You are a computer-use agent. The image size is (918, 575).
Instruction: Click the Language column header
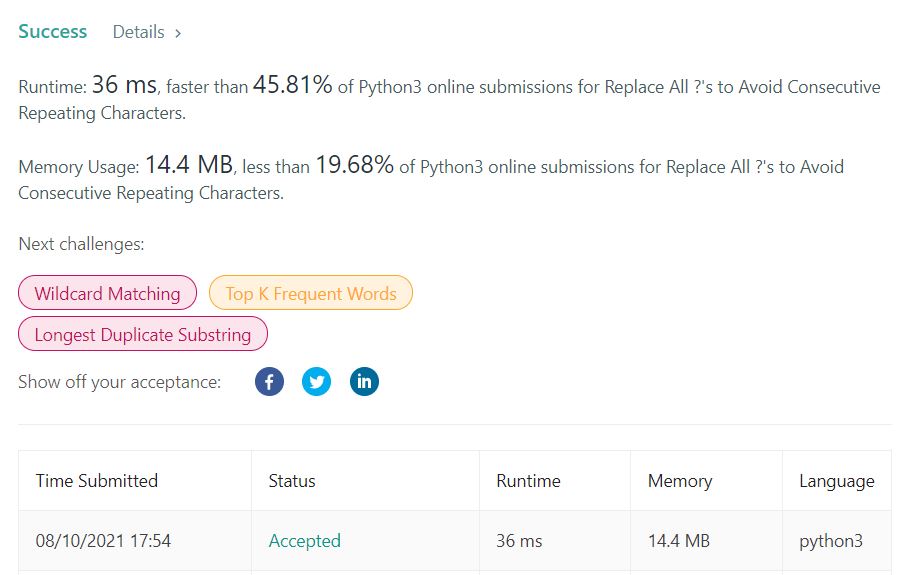[x=837, y=481]
